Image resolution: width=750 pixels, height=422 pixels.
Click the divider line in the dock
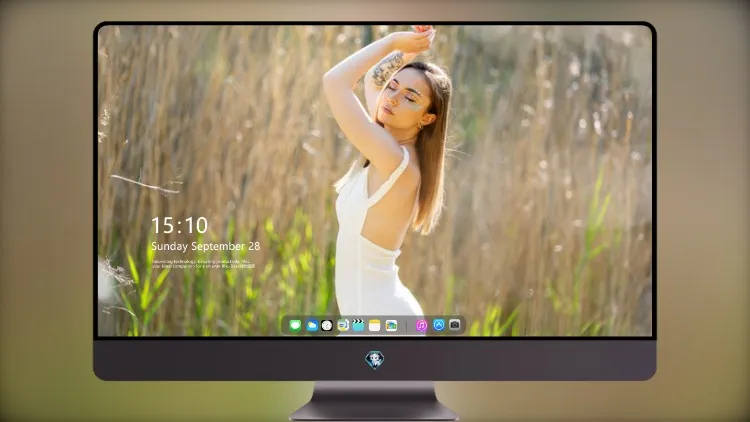[407, 326]
